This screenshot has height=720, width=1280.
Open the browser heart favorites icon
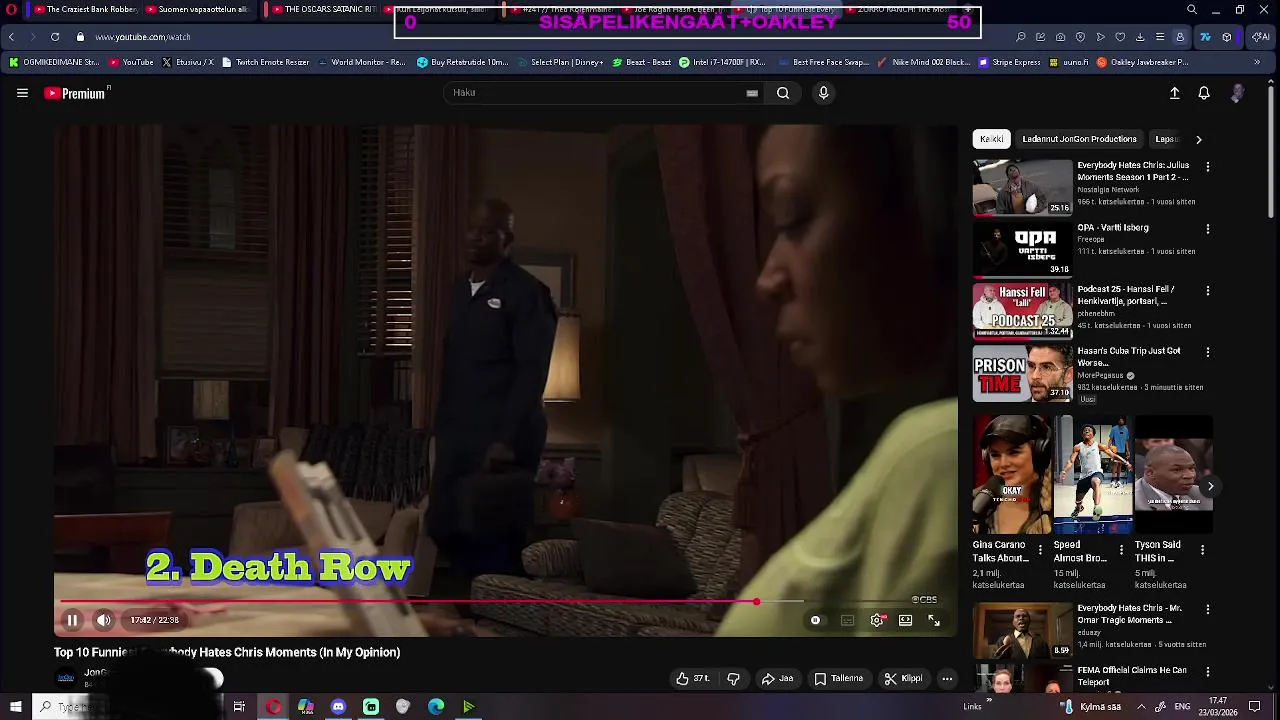coord(1120,37)
